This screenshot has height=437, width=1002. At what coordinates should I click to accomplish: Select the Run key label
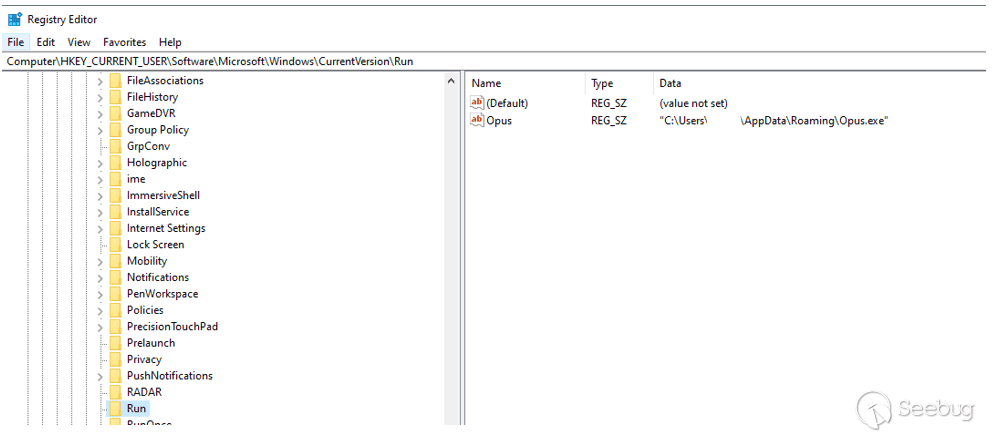tap(136, 408)
